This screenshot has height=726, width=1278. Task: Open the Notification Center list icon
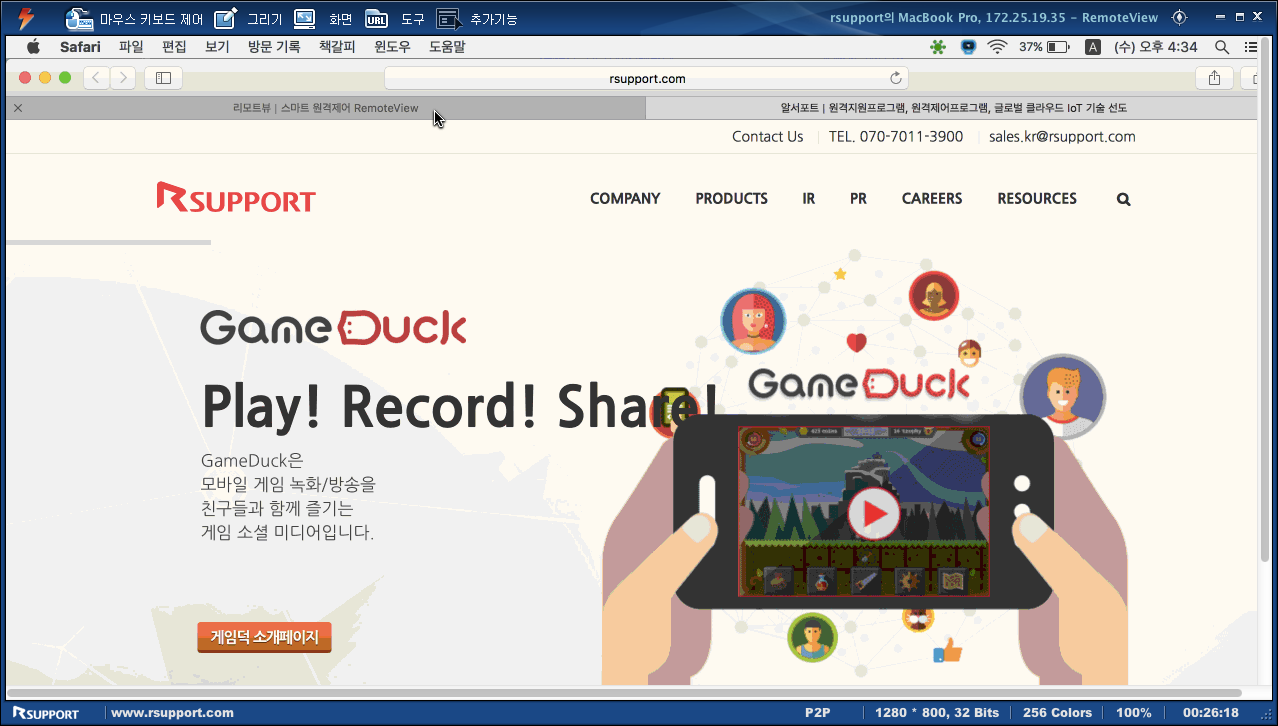click(x=1250, y=47)
